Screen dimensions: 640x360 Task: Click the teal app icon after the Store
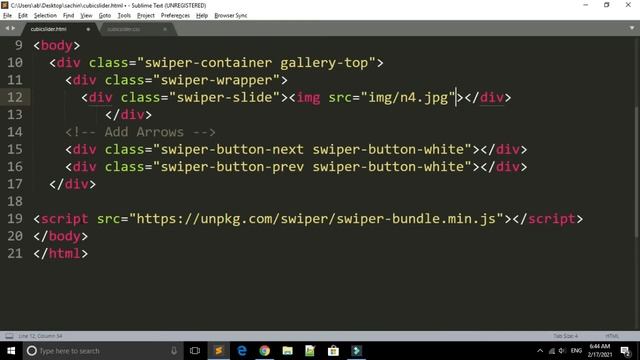pyautogui.click(x=356, y=351)
